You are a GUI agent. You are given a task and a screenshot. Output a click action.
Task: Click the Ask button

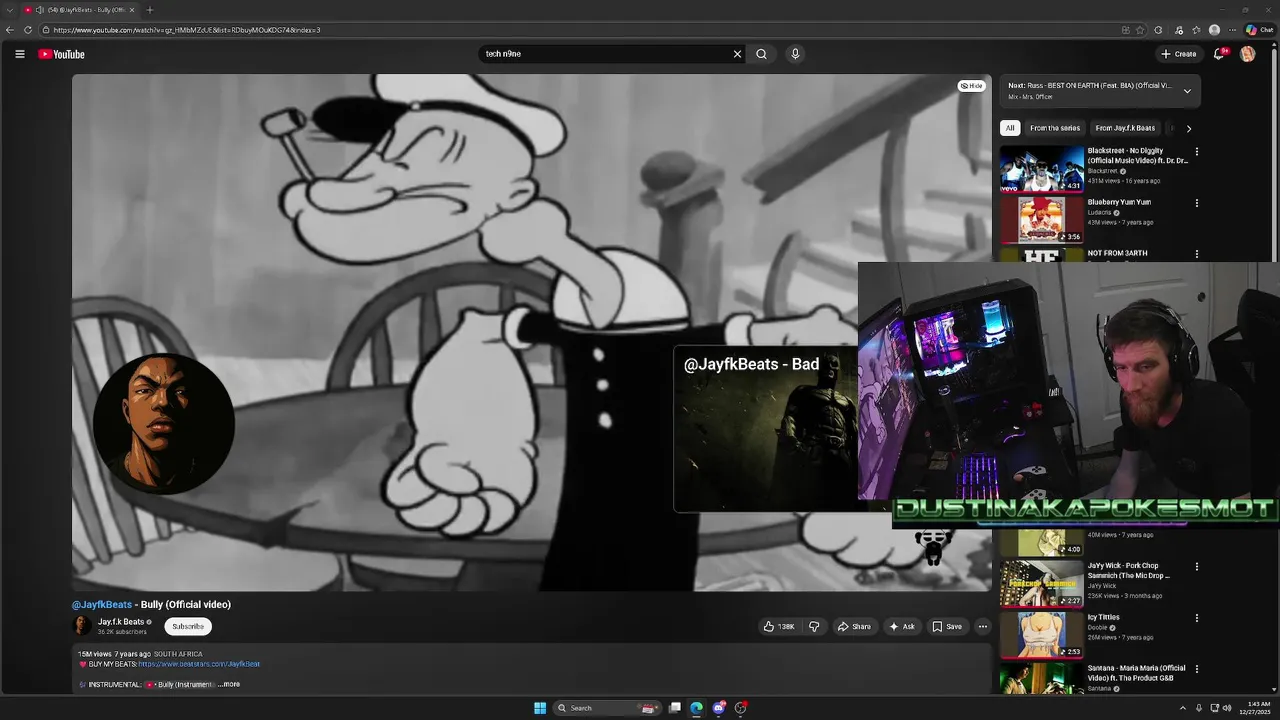click(901, 627)
